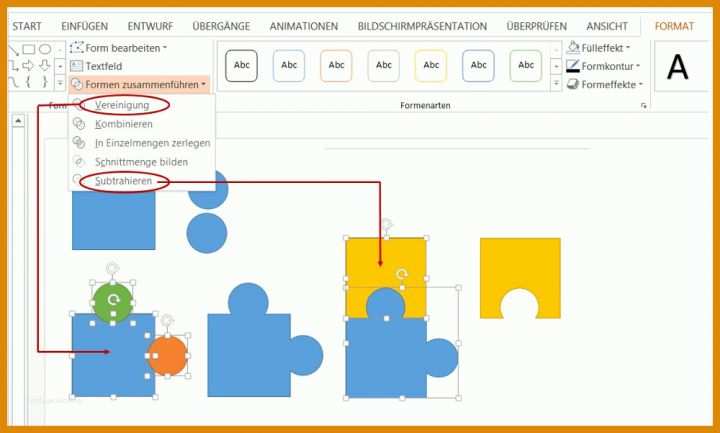Open the Formeffekte effects dropdown
The width and height of the screenshot is (720, 433).
tap(605, 84)
